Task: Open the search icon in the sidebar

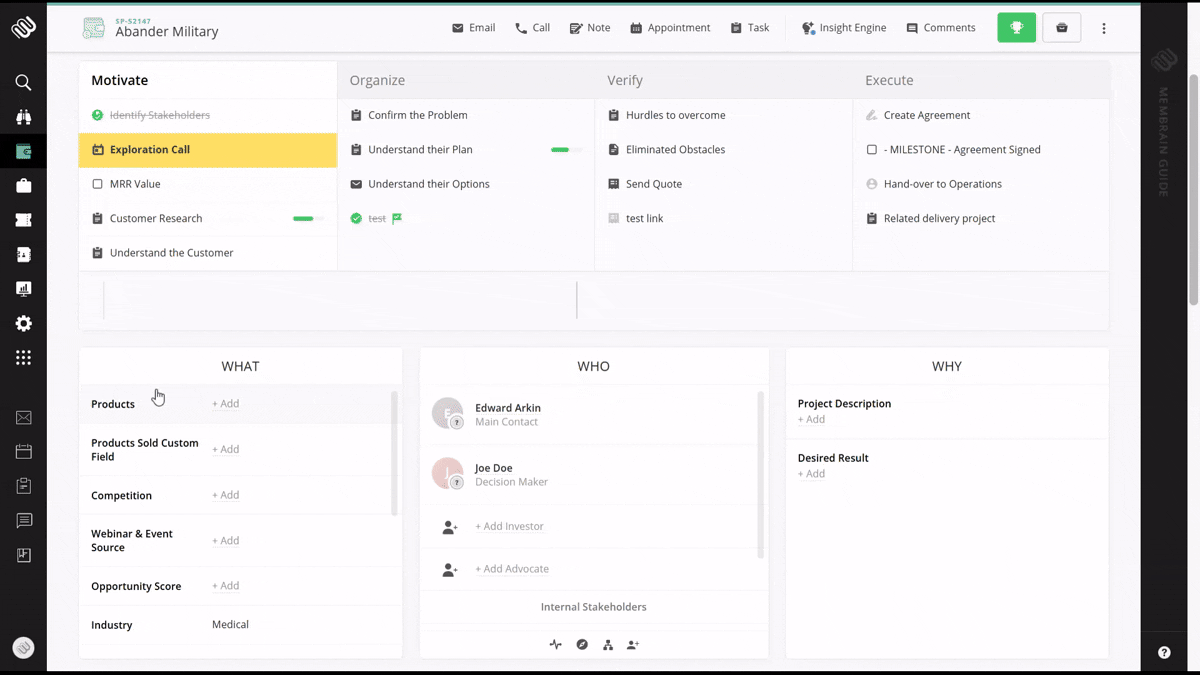Action: coord(23,83)
